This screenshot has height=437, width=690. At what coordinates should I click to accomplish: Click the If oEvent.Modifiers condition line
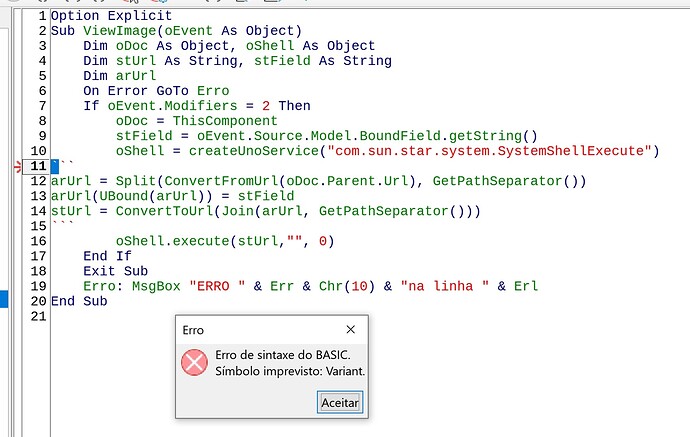[x=197, y=106]
